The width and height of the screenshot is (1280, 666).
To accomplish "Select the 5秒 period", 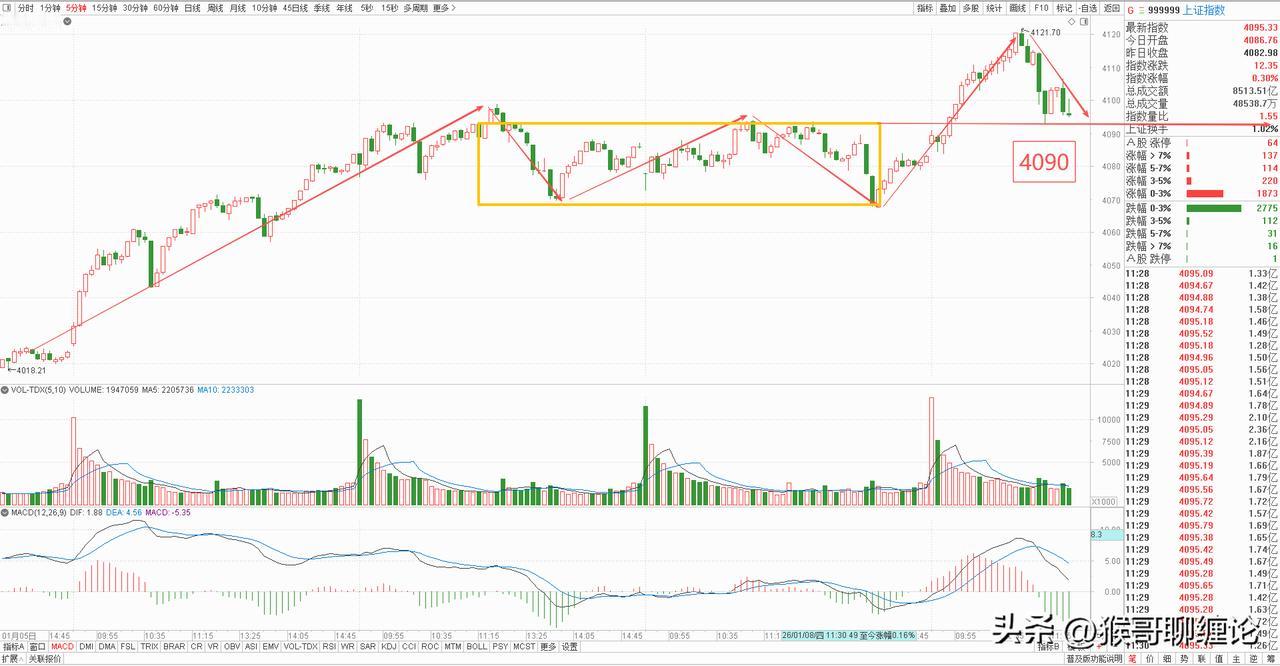I will point(367,8).
